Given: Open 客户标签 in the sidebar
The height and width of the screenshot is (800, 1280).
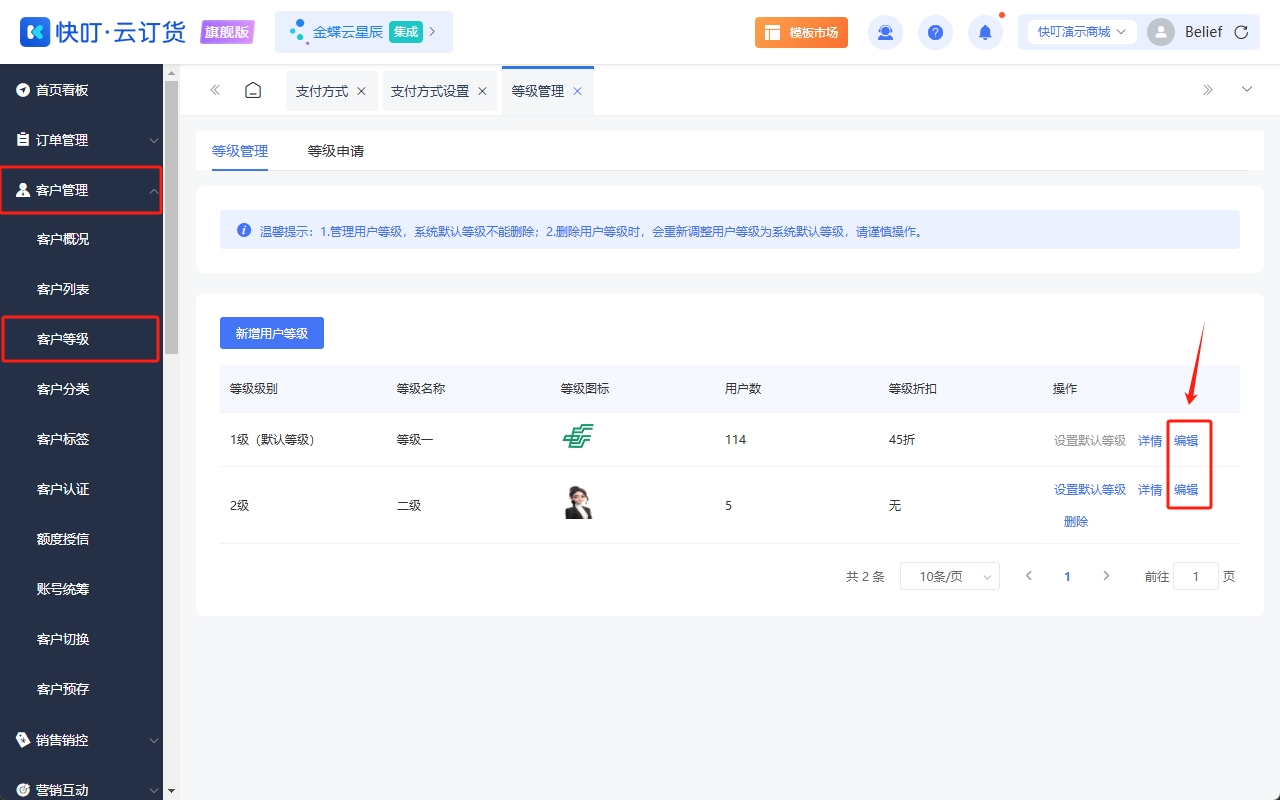Looking at the screenshot, I should (x=81, y=439).
